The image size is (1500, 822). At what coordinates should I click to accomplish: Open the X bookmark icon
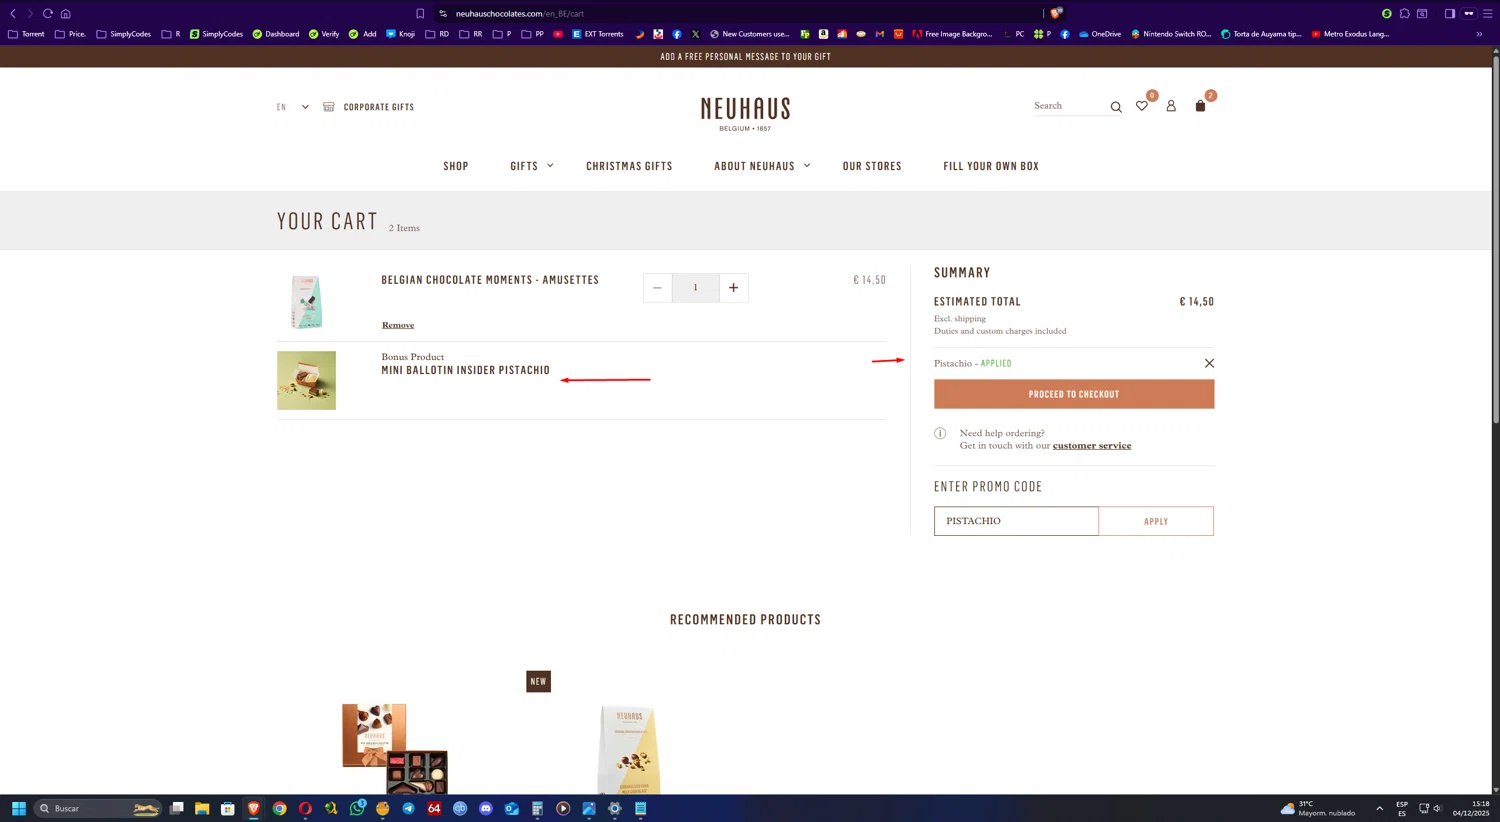click(695, 34)
